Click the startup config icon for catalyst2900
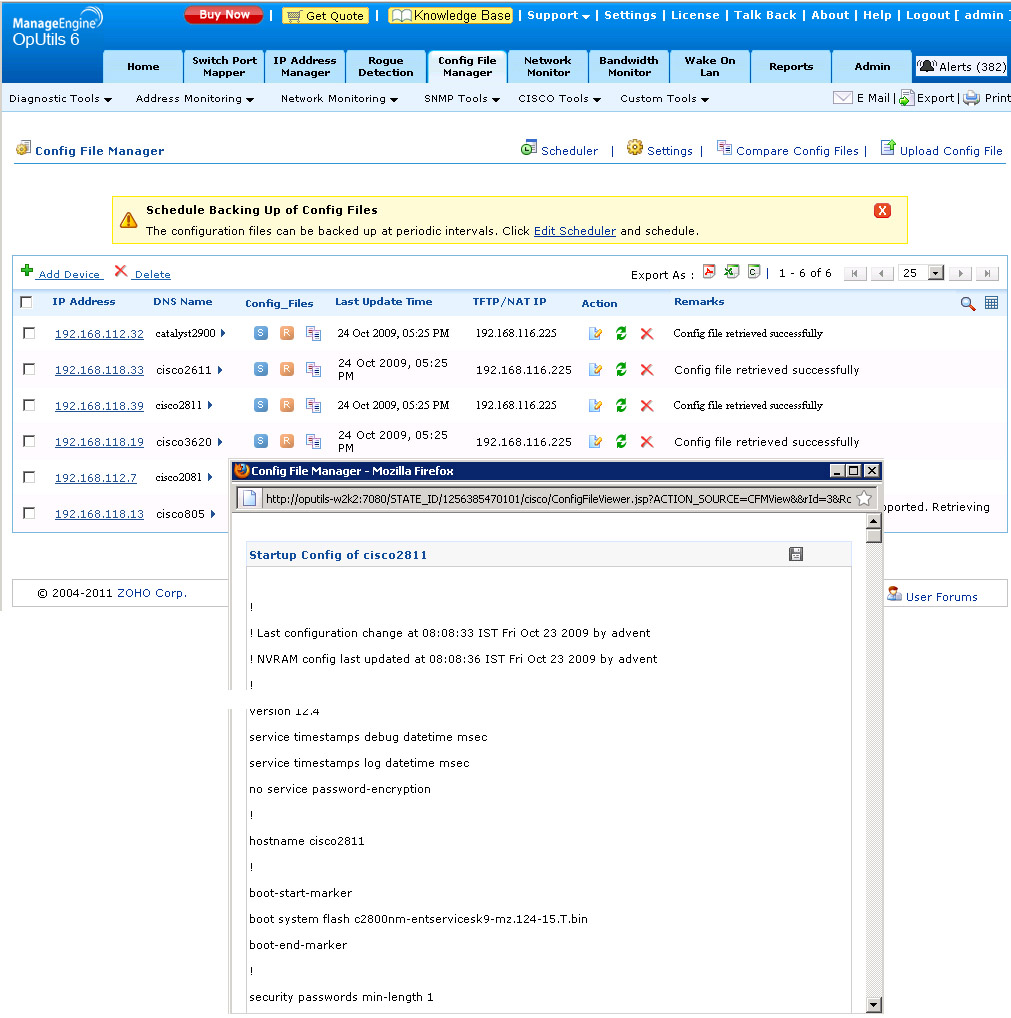The width and height of the screenshot is (1011, 1018). click(x=260, y=333)
